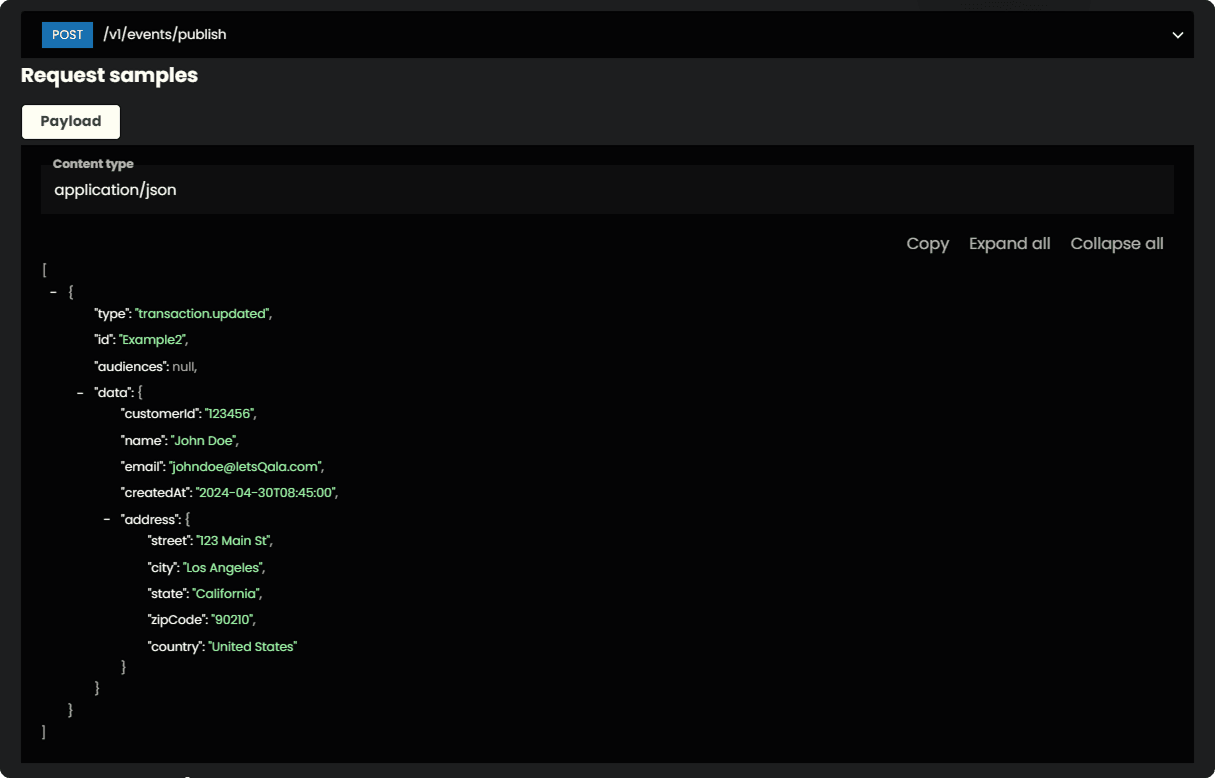Click the blue POST method badge
1215x778 pixels.
tap(67, 35)
